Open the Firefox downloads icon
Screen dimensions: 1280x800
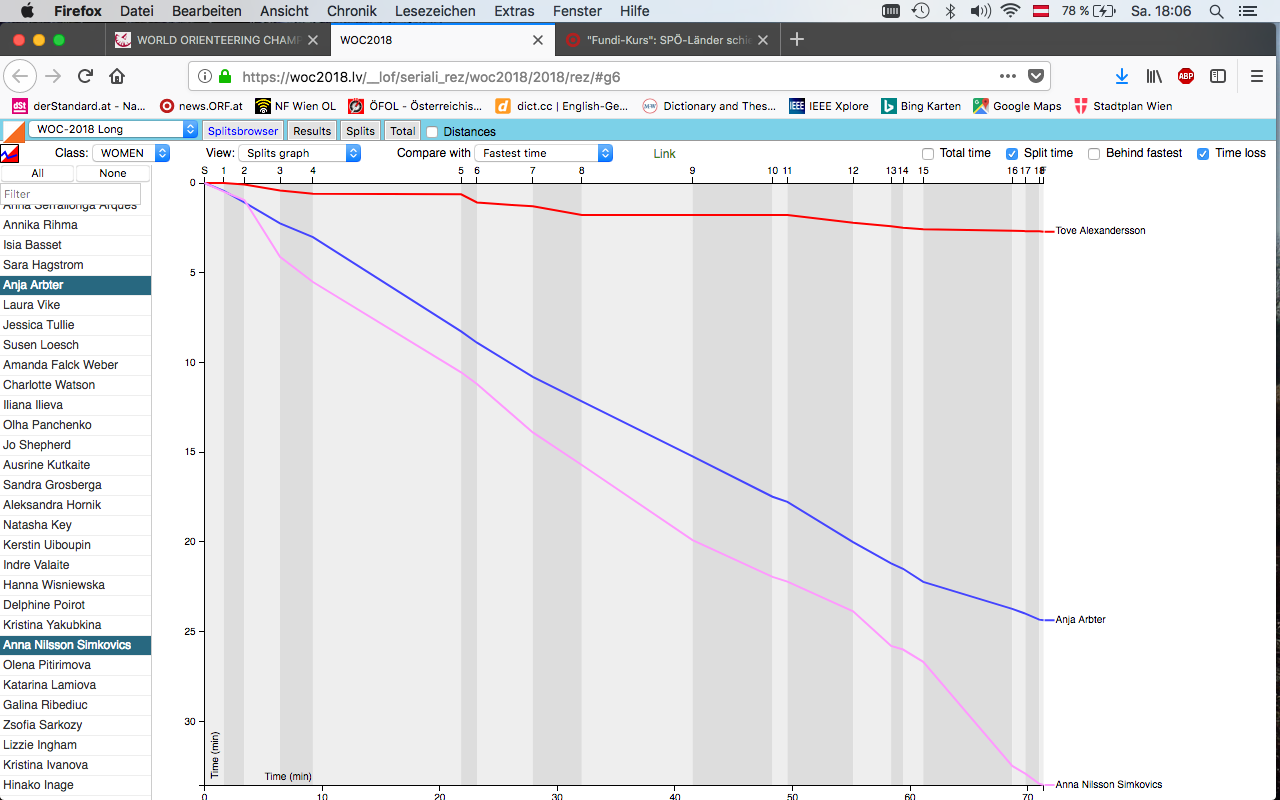coord(1122,76)
